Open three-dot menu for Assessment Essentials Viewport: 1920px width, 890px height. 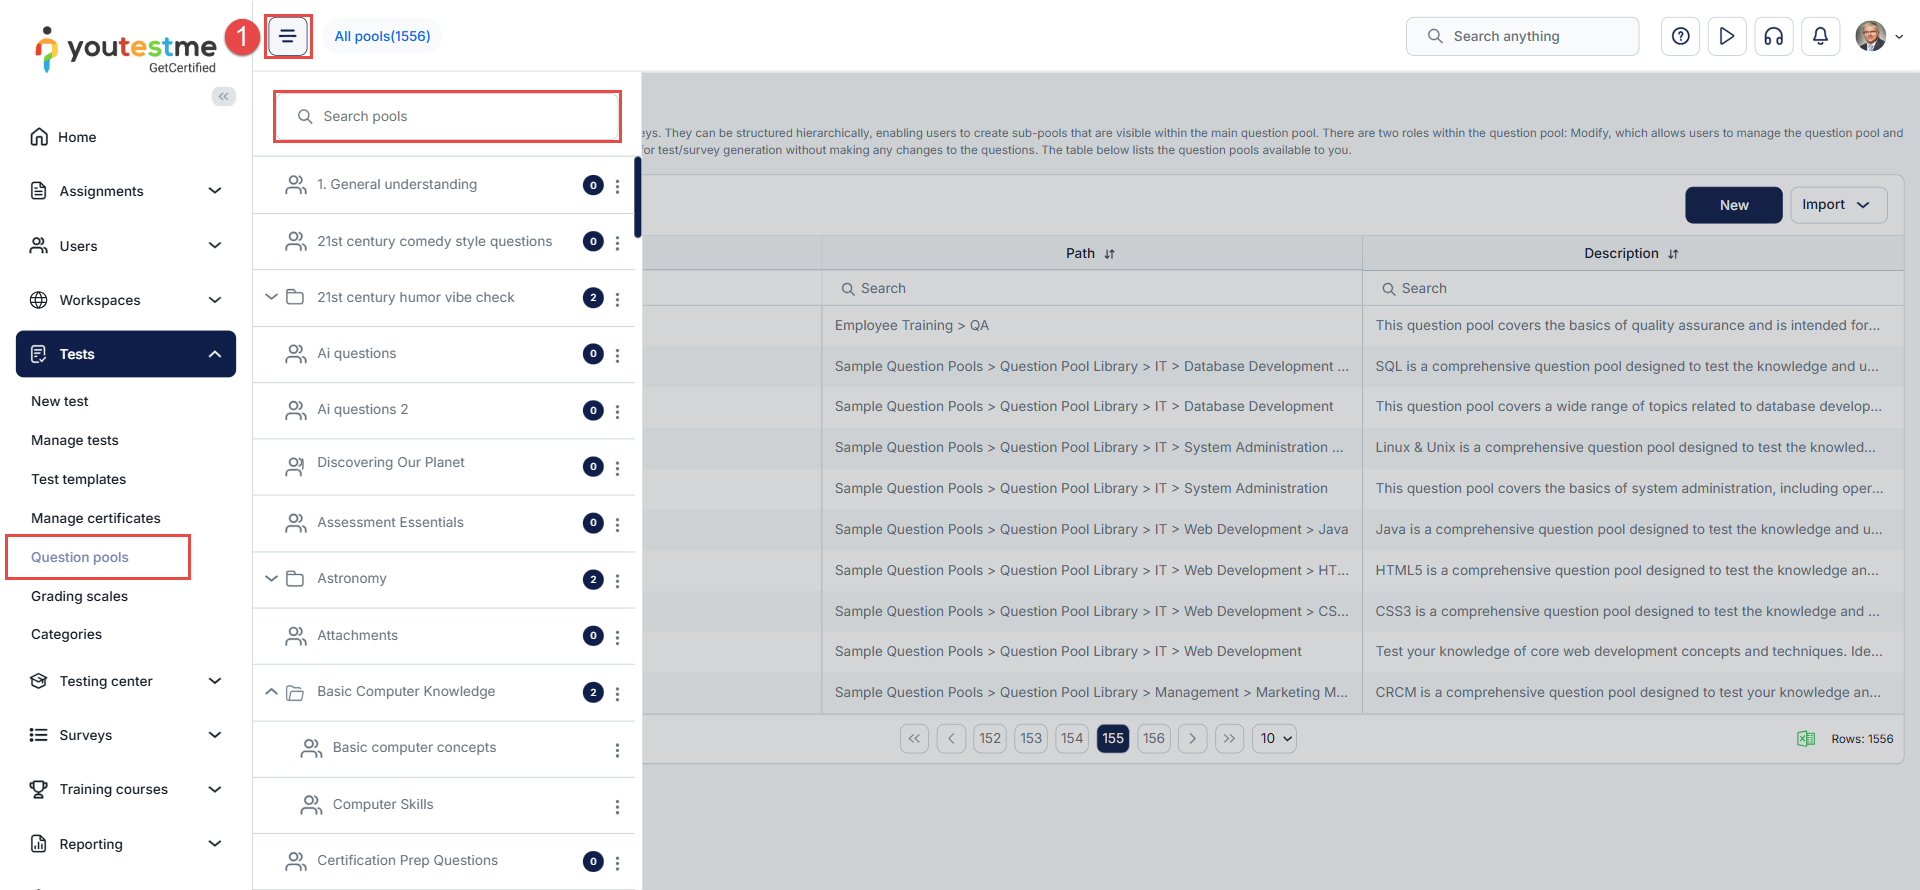tap(618, 524)
